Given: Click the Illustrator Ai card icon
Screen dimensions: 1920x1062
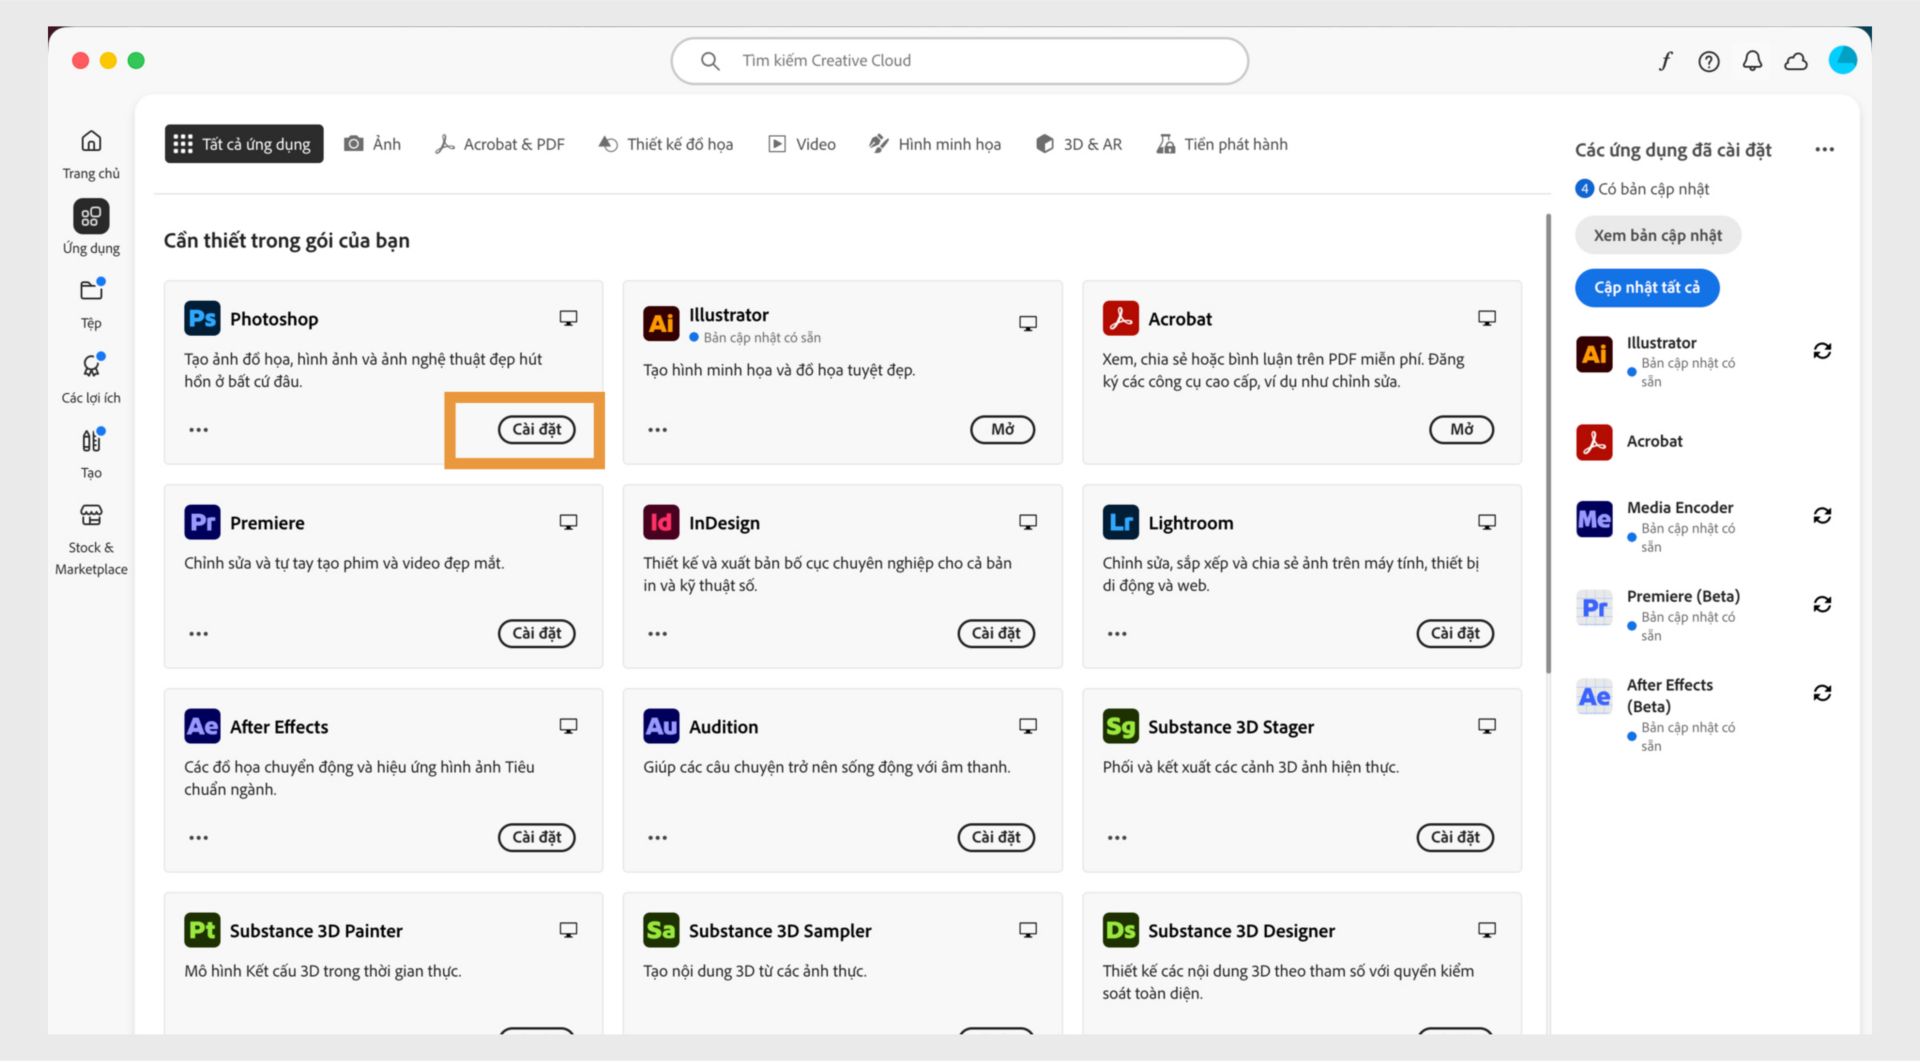Looking at the screenshot, I should [x=661, y=323].
